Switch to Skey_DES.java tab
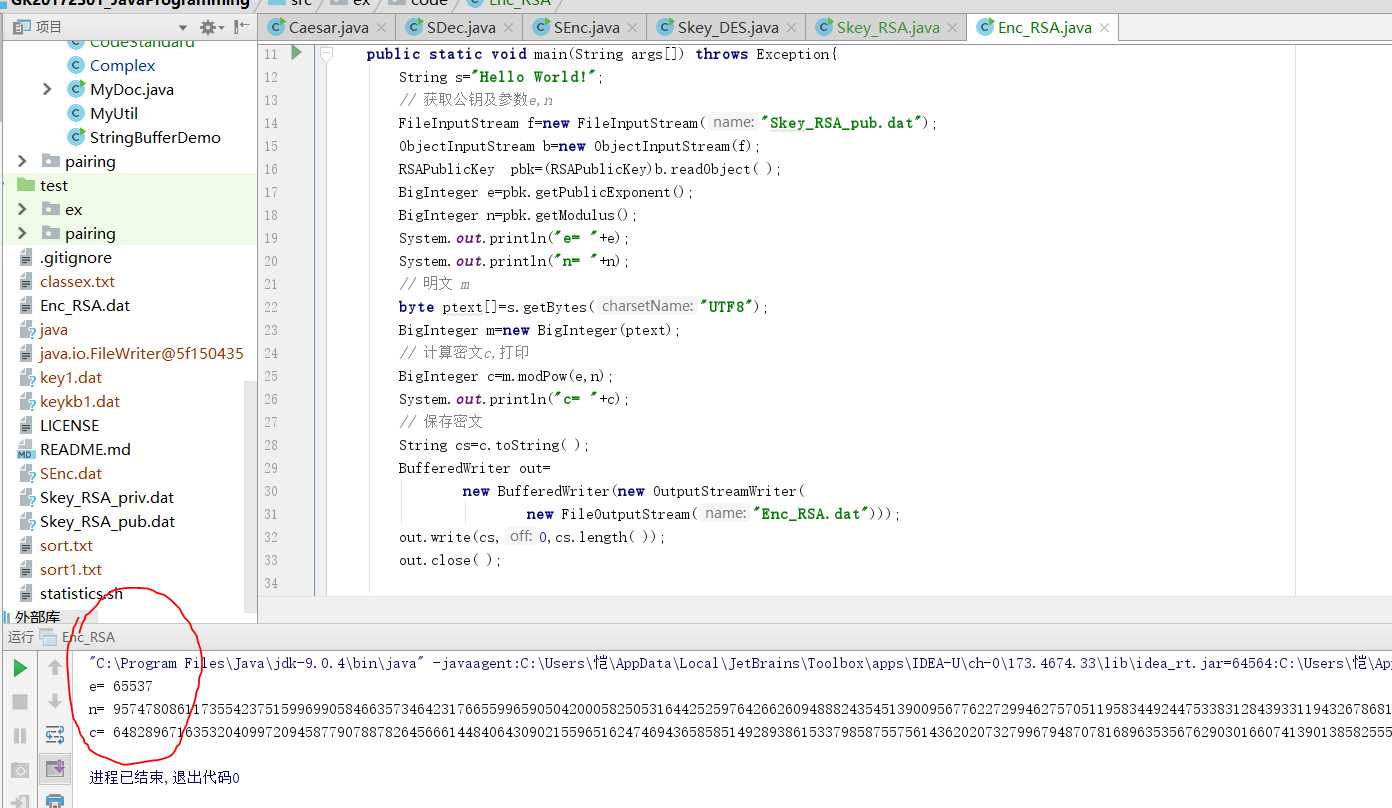 [x=727, y=27]
